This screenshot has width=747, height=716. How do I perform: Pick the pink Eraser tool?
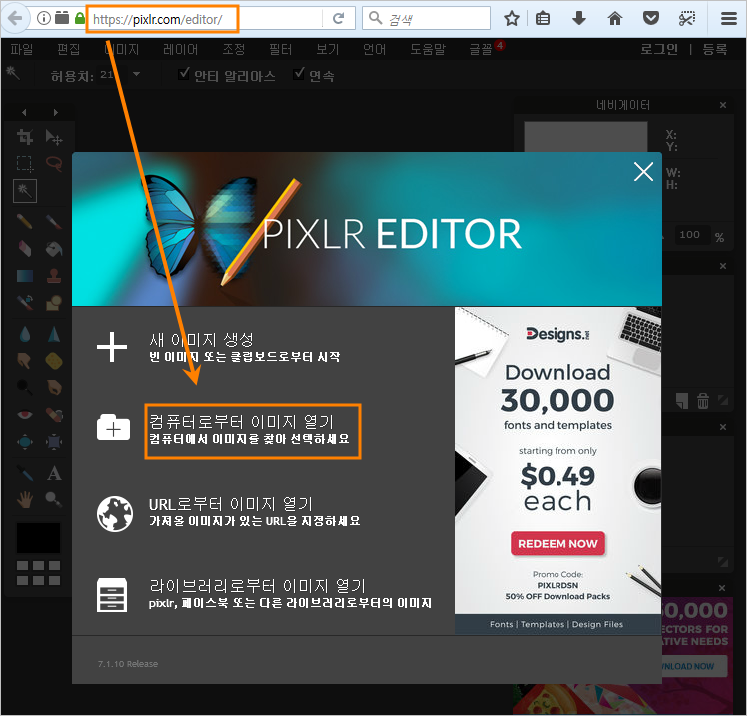(x=25, y=248)
